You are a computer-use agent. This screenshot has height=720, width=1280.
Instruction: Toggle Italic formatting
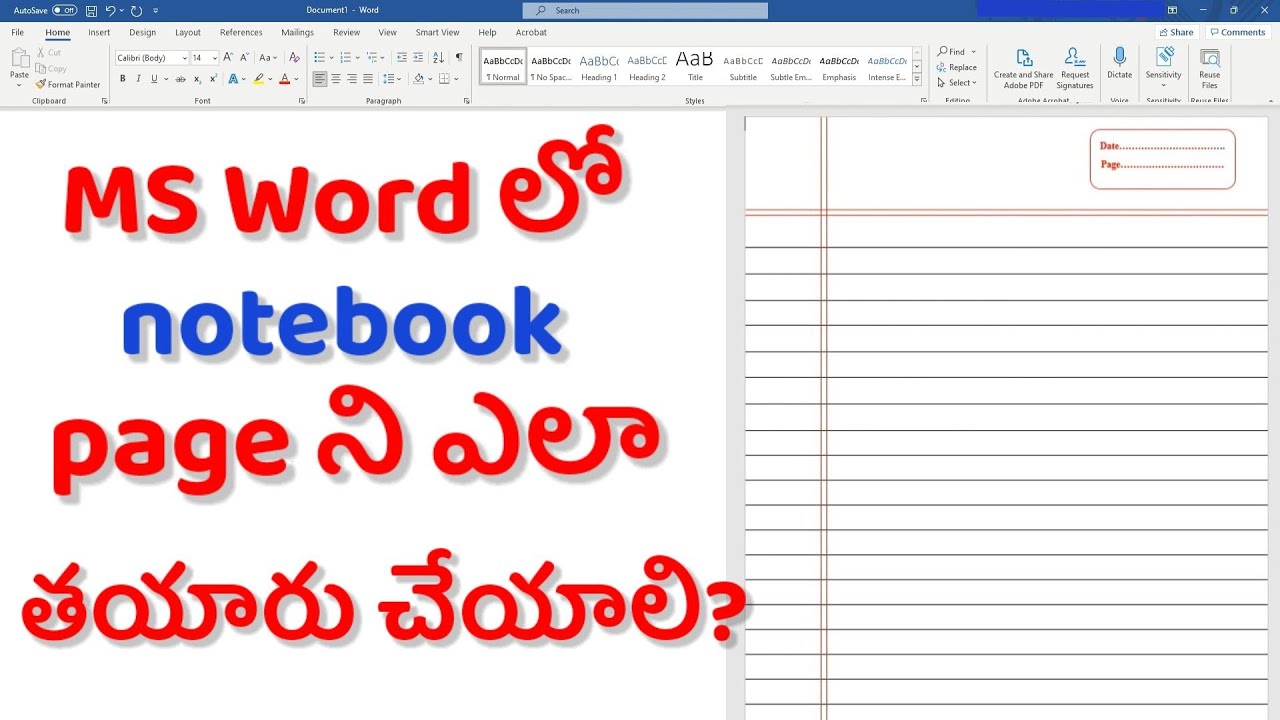coord(138,78)
